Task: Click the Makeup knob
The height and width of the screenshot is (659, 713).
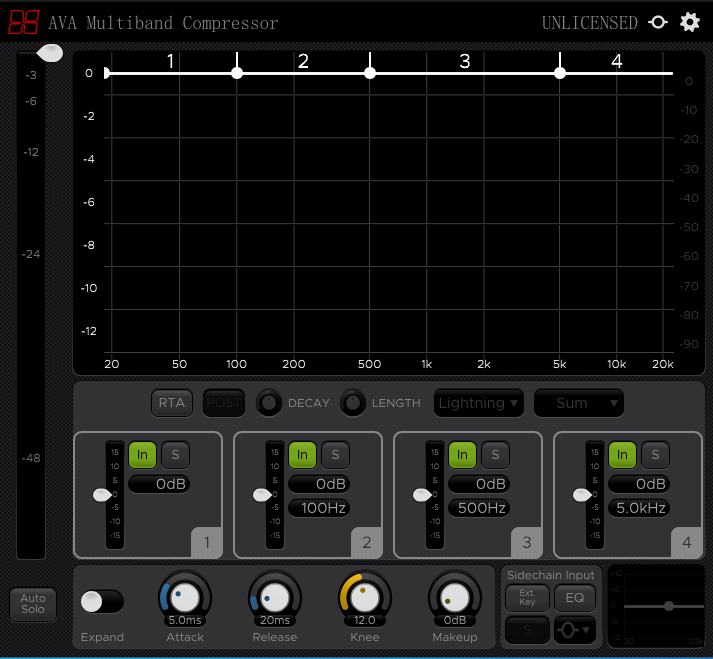Action: 455,598
